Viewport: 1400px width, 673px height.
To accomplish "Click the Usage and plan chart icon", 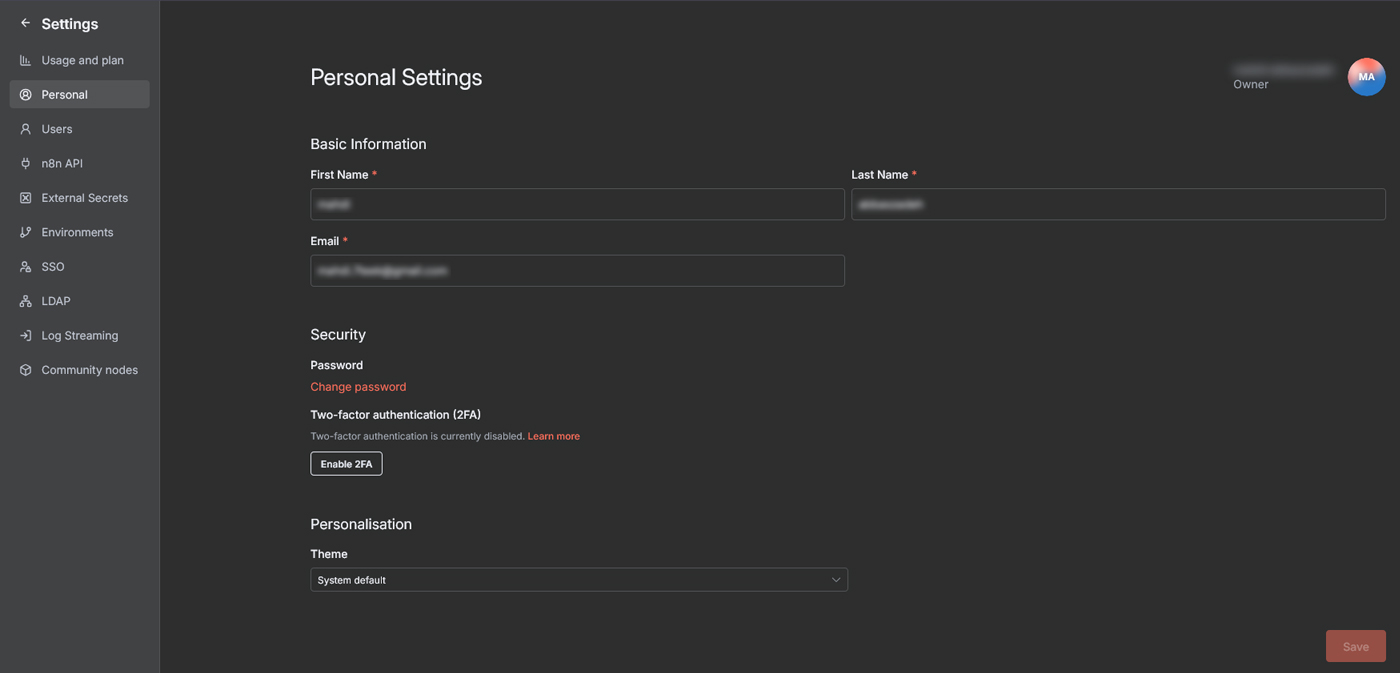I will [26, 61].
